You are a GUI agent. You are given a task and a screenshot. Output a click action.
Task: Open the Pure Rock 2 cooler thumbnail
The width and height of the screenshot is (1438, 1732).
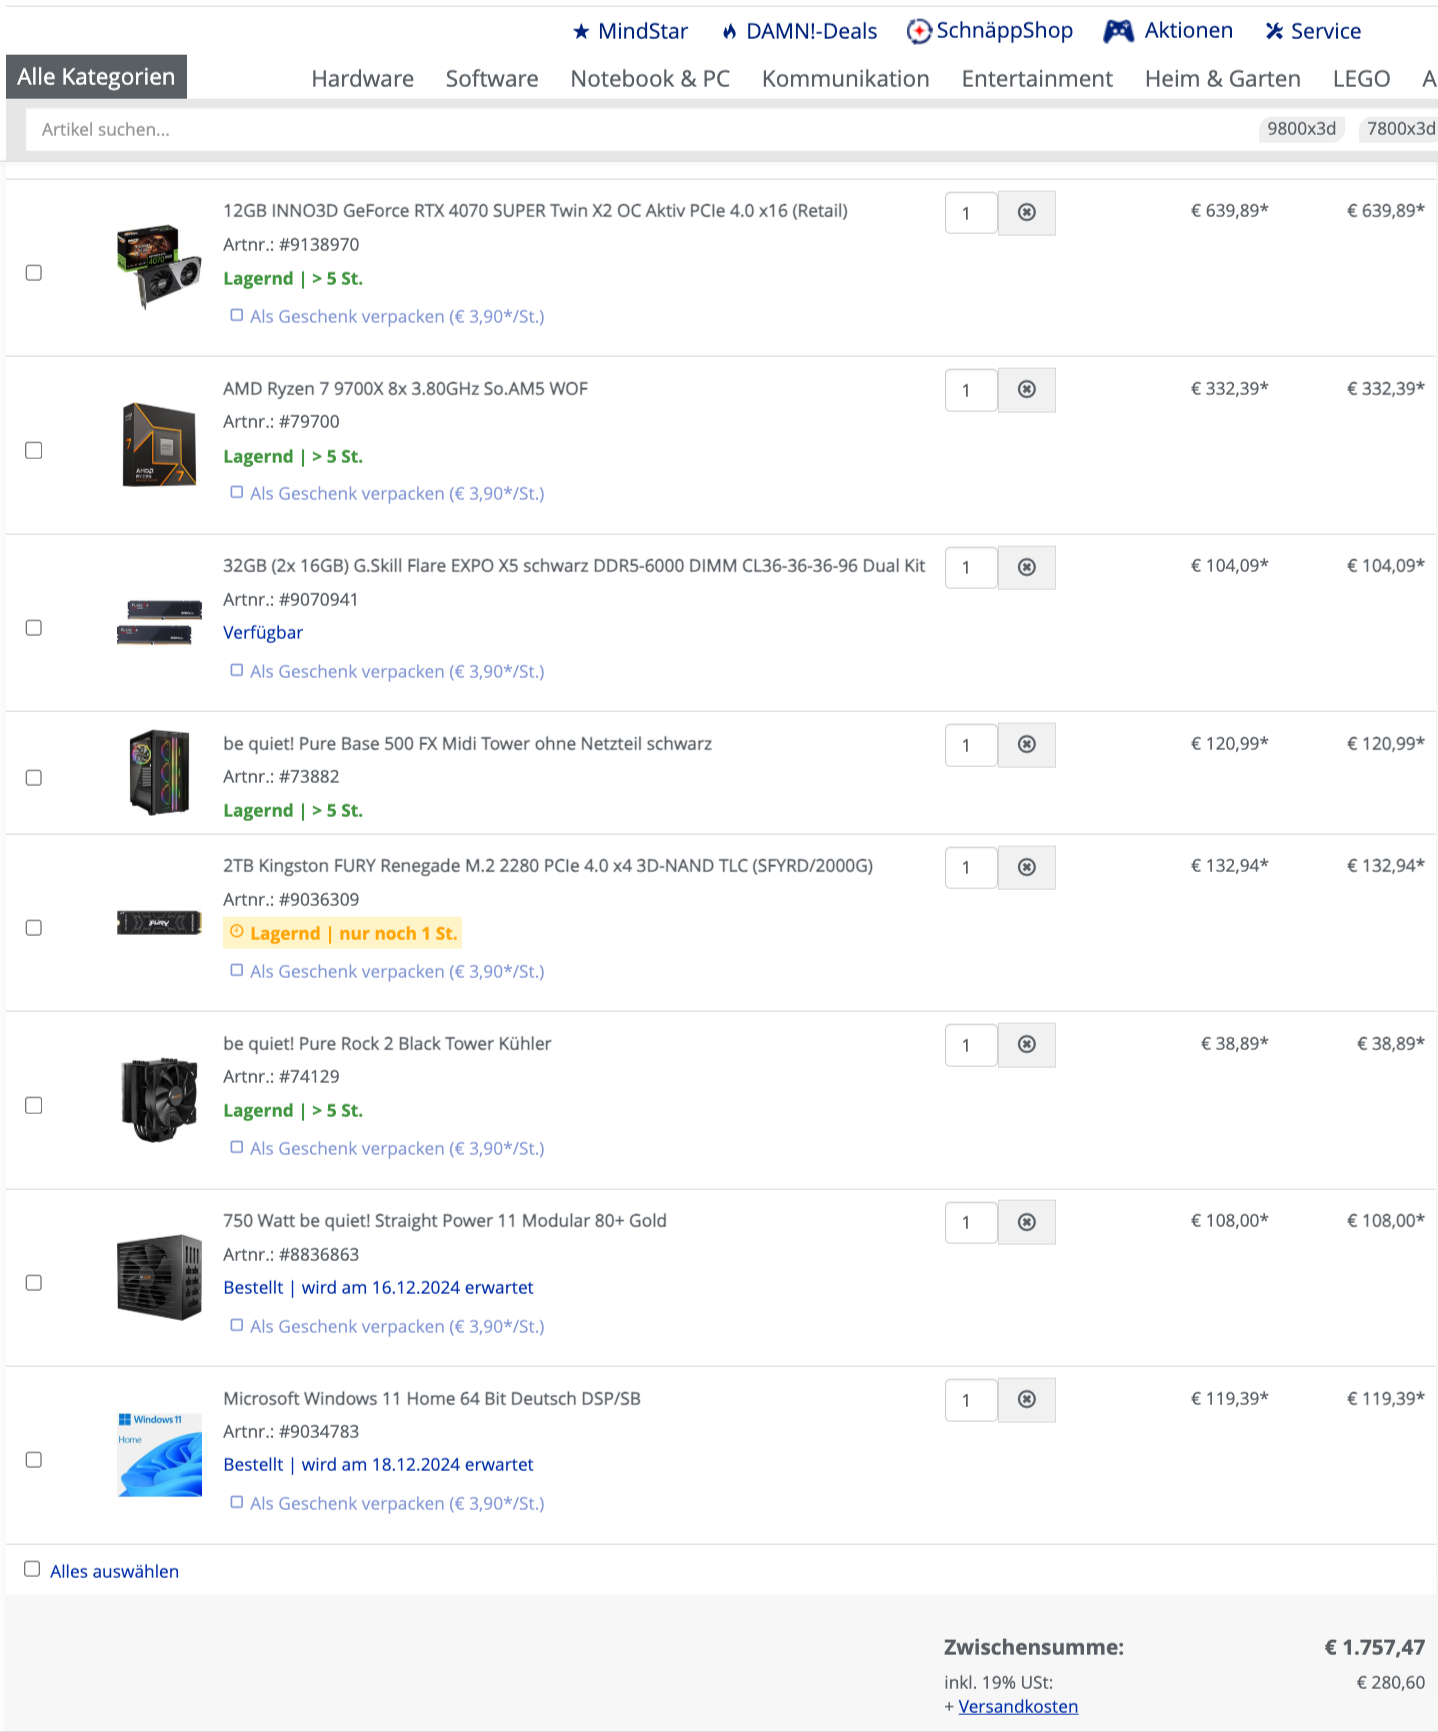pos(159,1100)
